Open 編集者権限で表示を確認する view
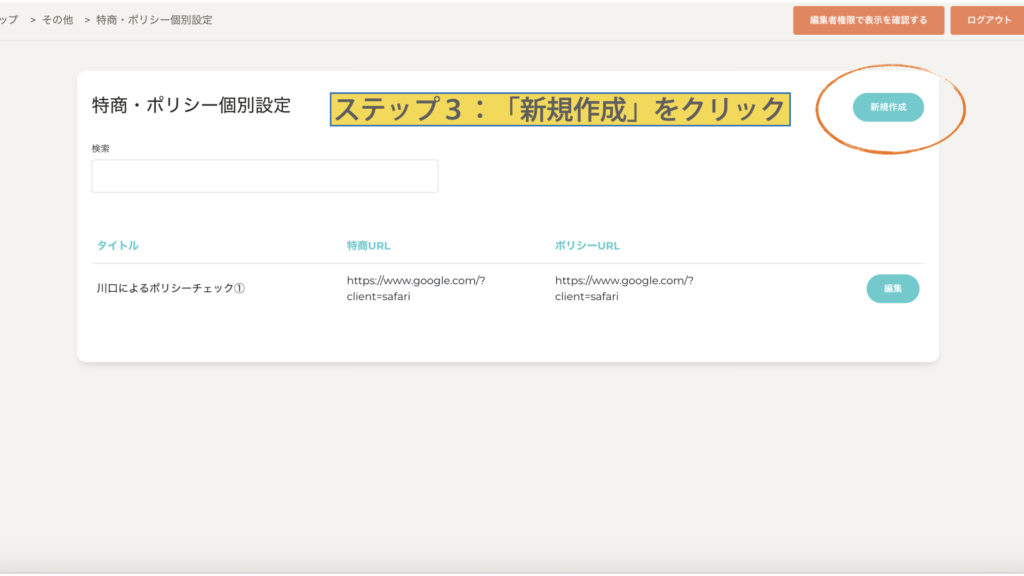 (868, 20)
